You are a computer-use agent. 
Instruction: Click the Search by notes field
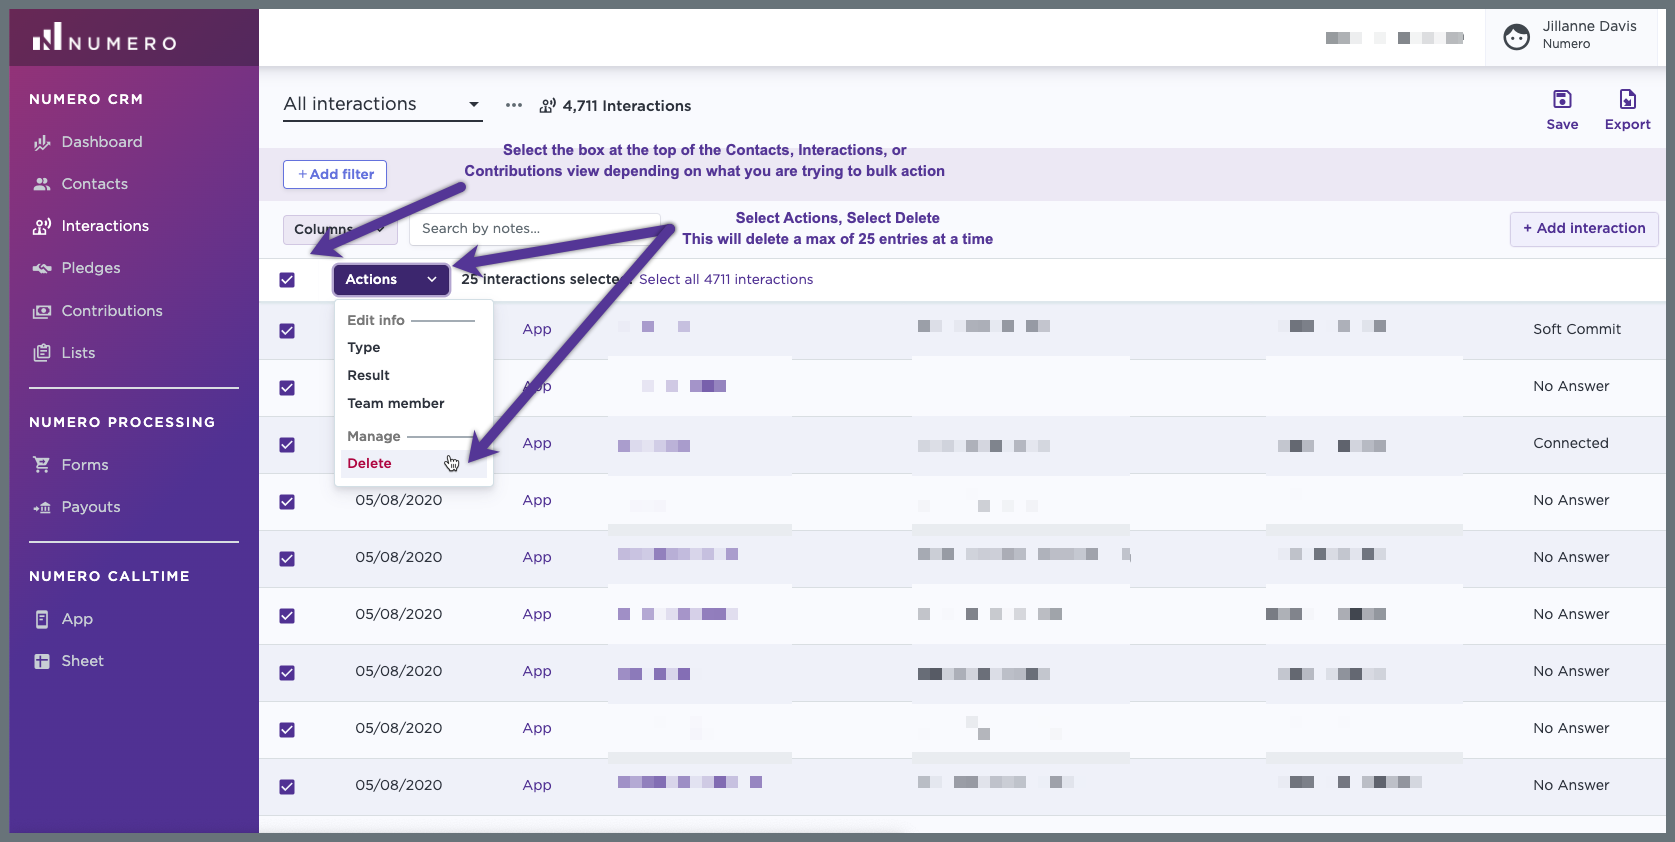pos(535,228)
